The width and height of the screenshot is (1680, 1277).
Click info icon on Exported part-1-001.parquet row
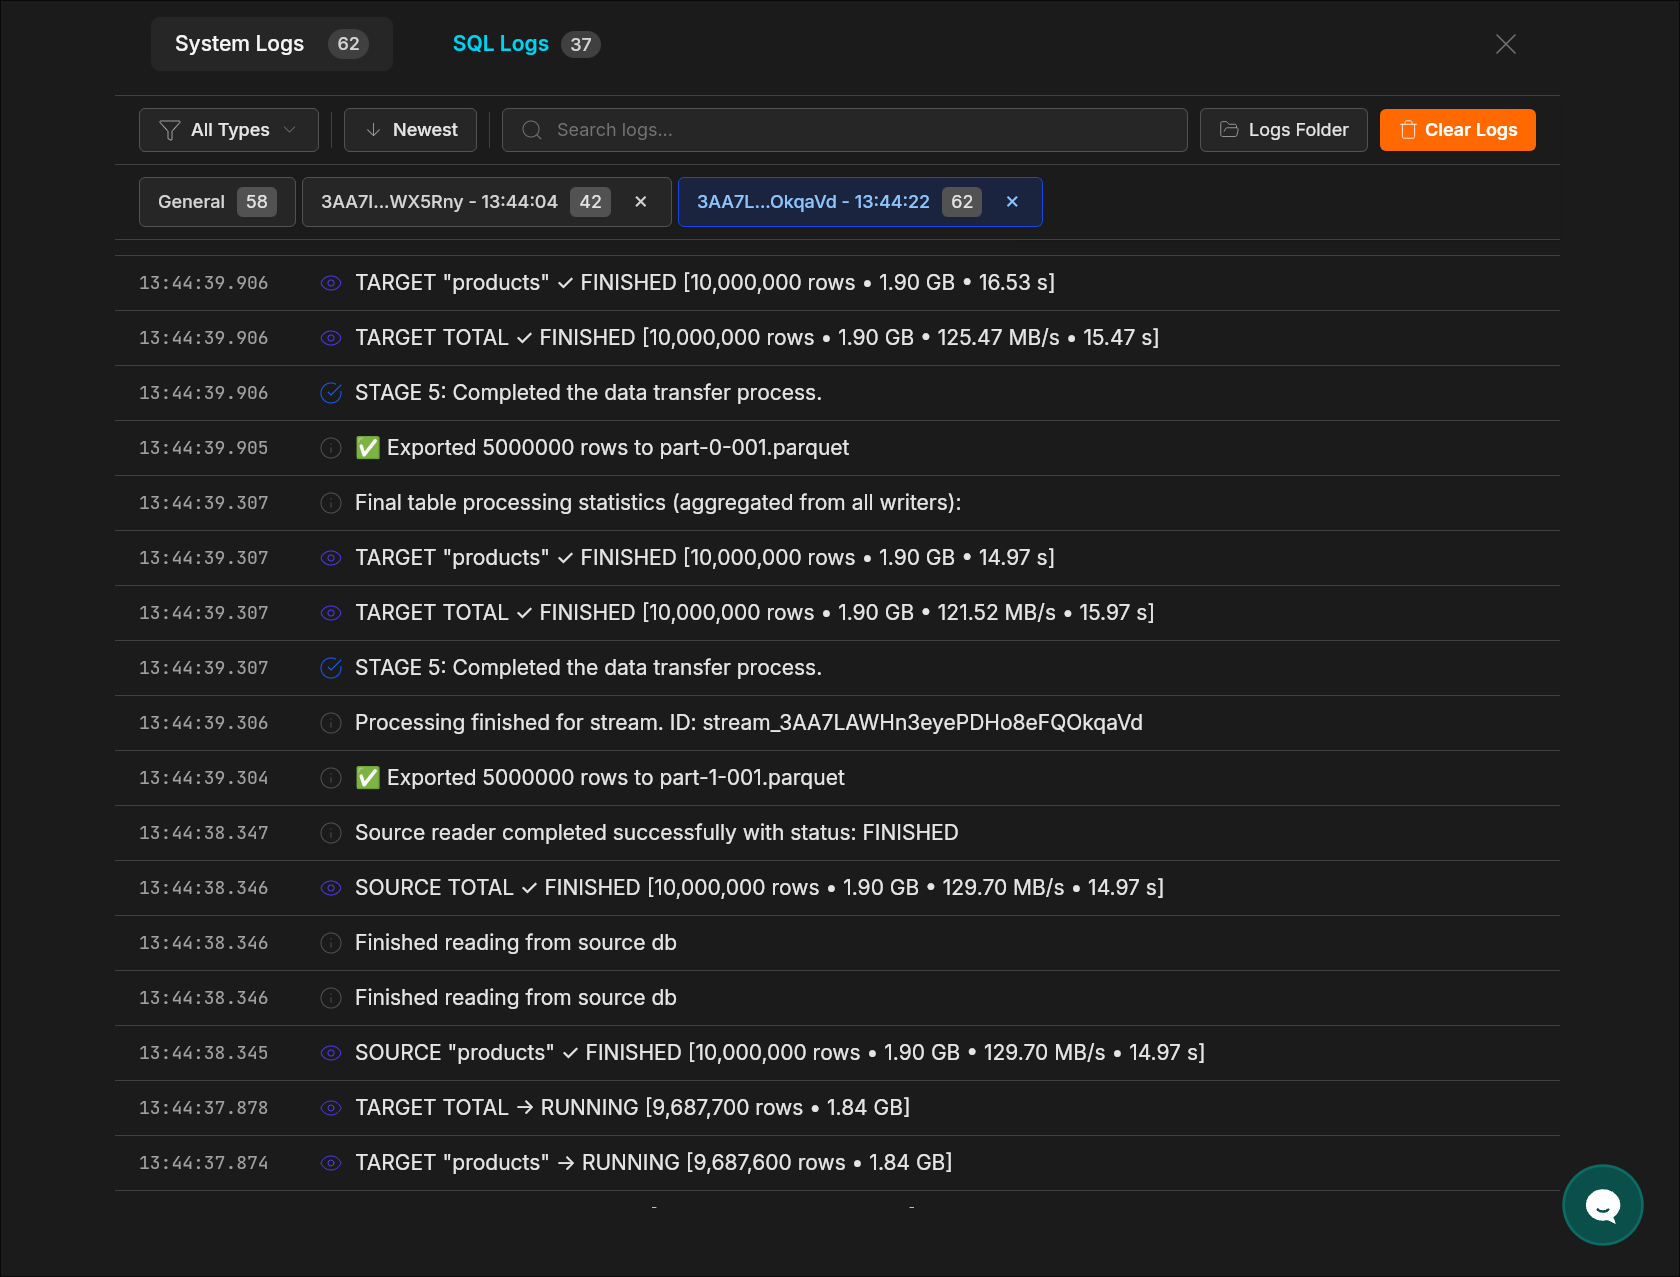coord(331,778)
